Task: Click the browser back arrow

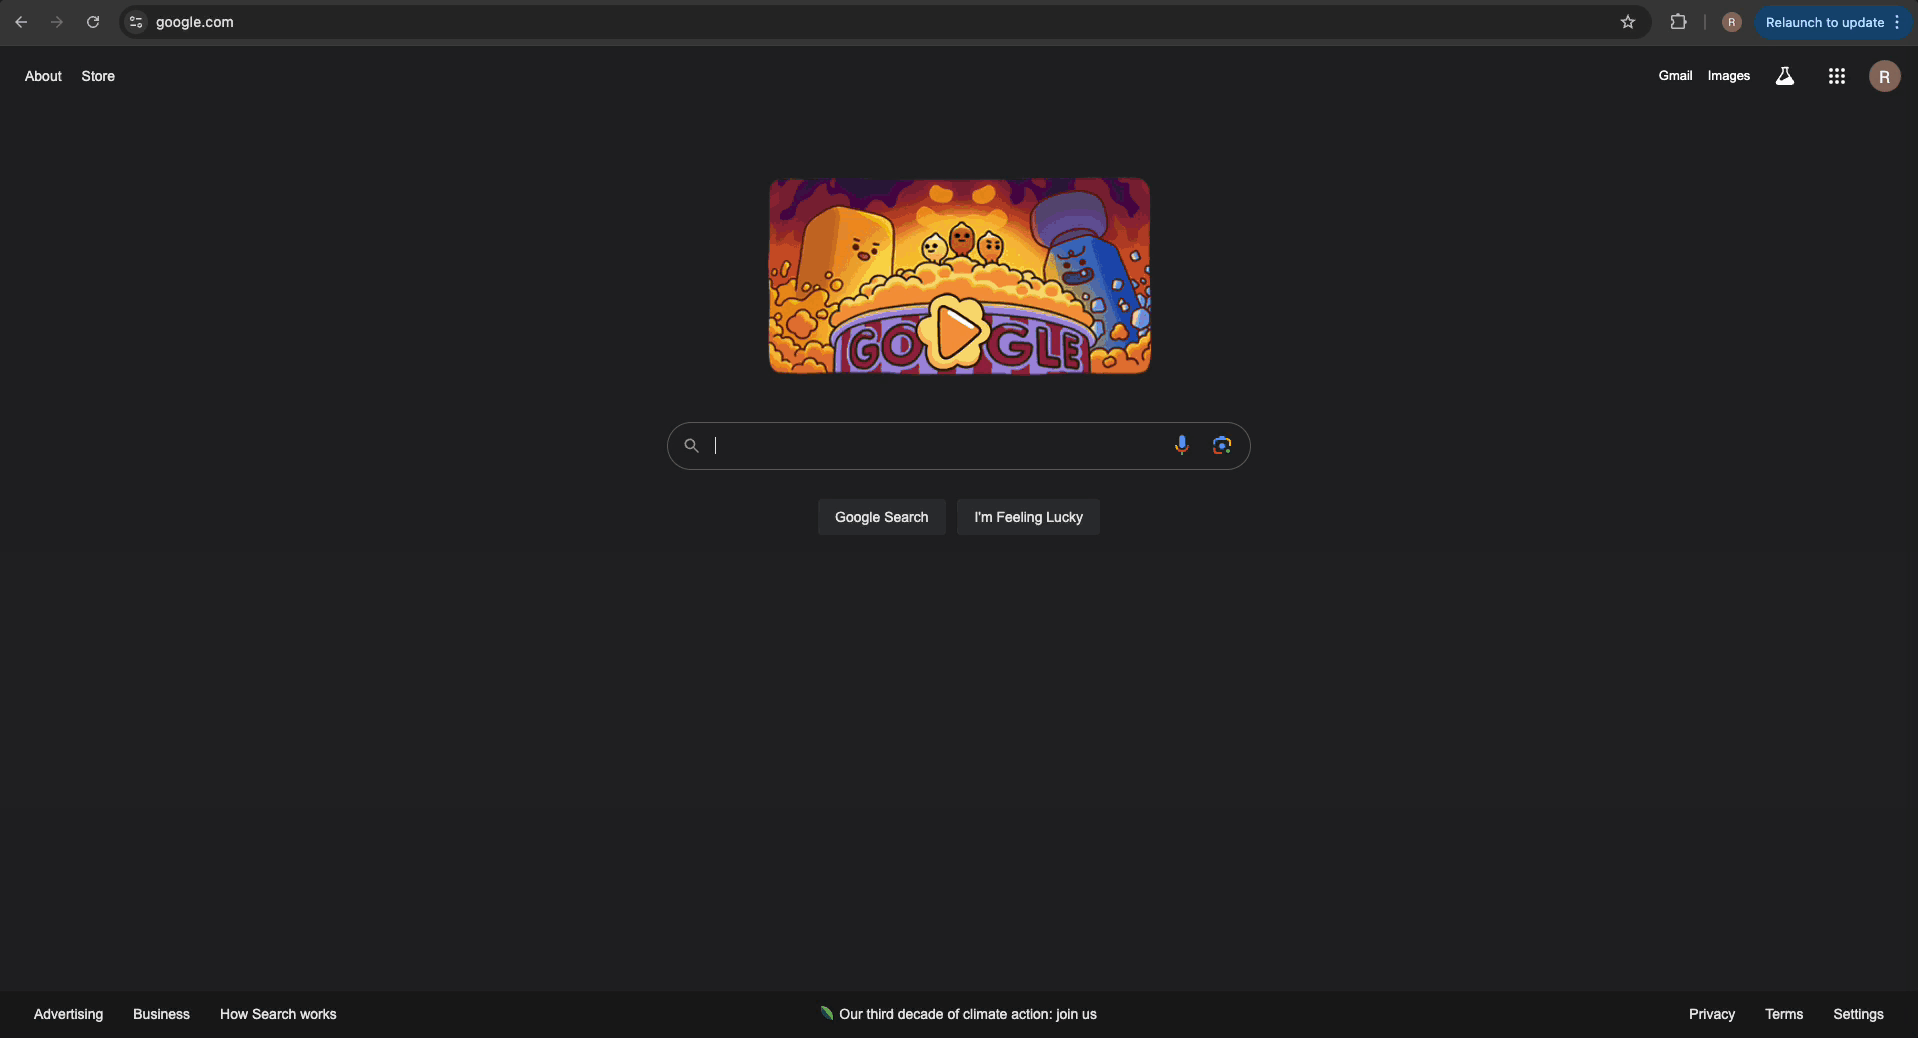Action: coord(21,22)
